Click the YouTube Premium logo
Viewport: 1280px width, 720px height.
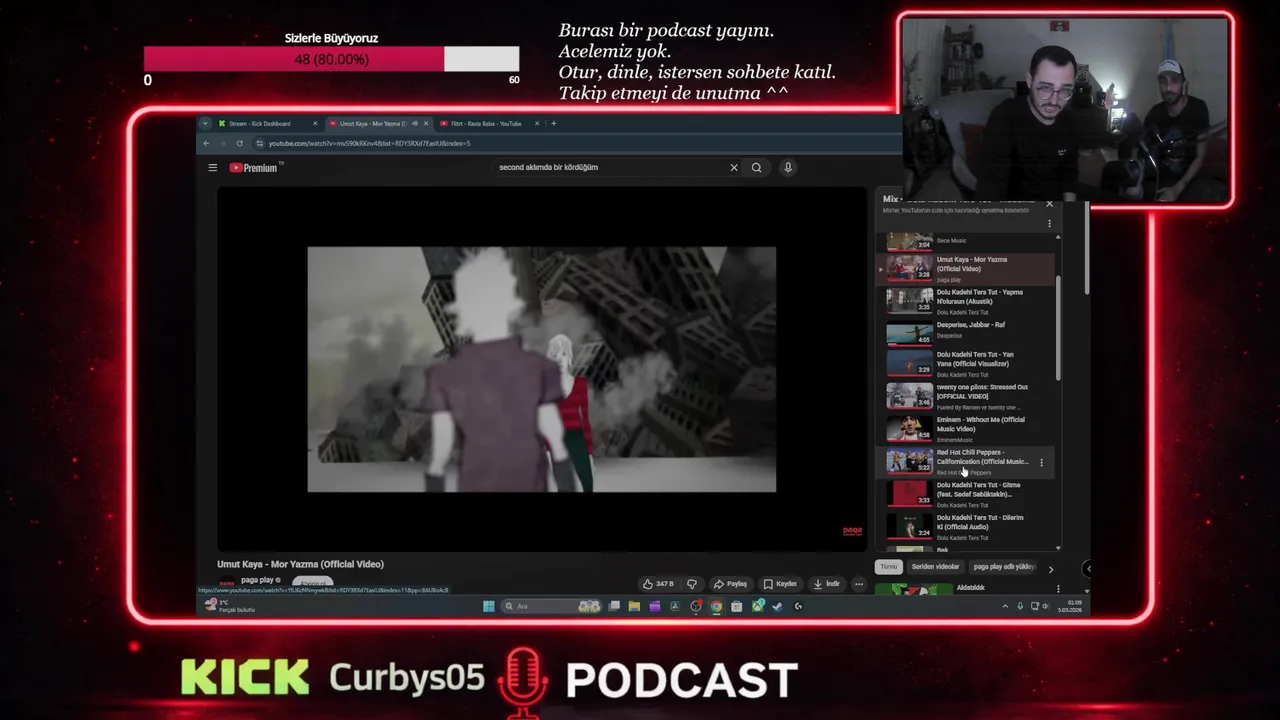254,168
